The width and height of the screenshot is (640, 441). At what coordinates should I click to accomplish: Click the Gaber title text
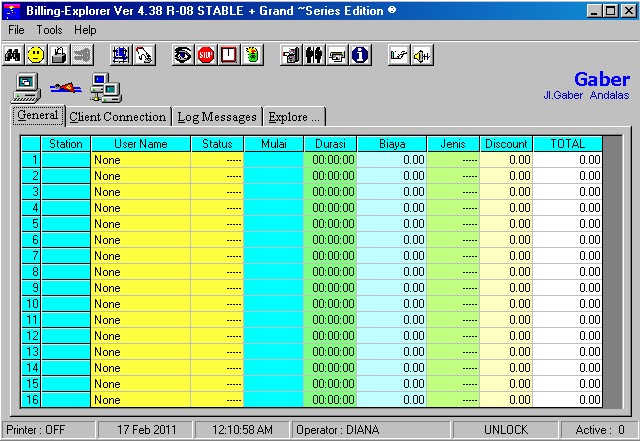coord(602,79)
